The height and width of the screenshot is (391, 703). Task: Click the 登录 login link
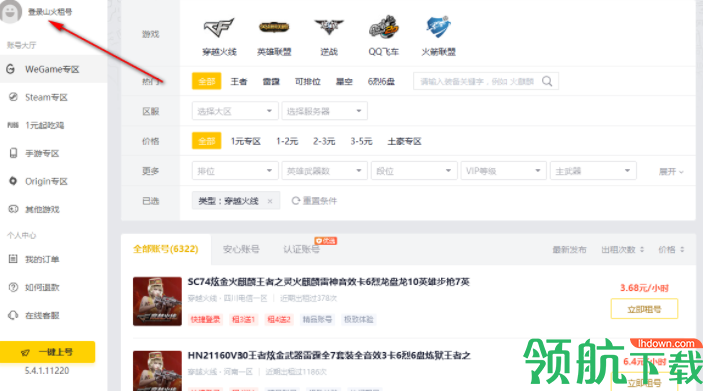point(50,12)
